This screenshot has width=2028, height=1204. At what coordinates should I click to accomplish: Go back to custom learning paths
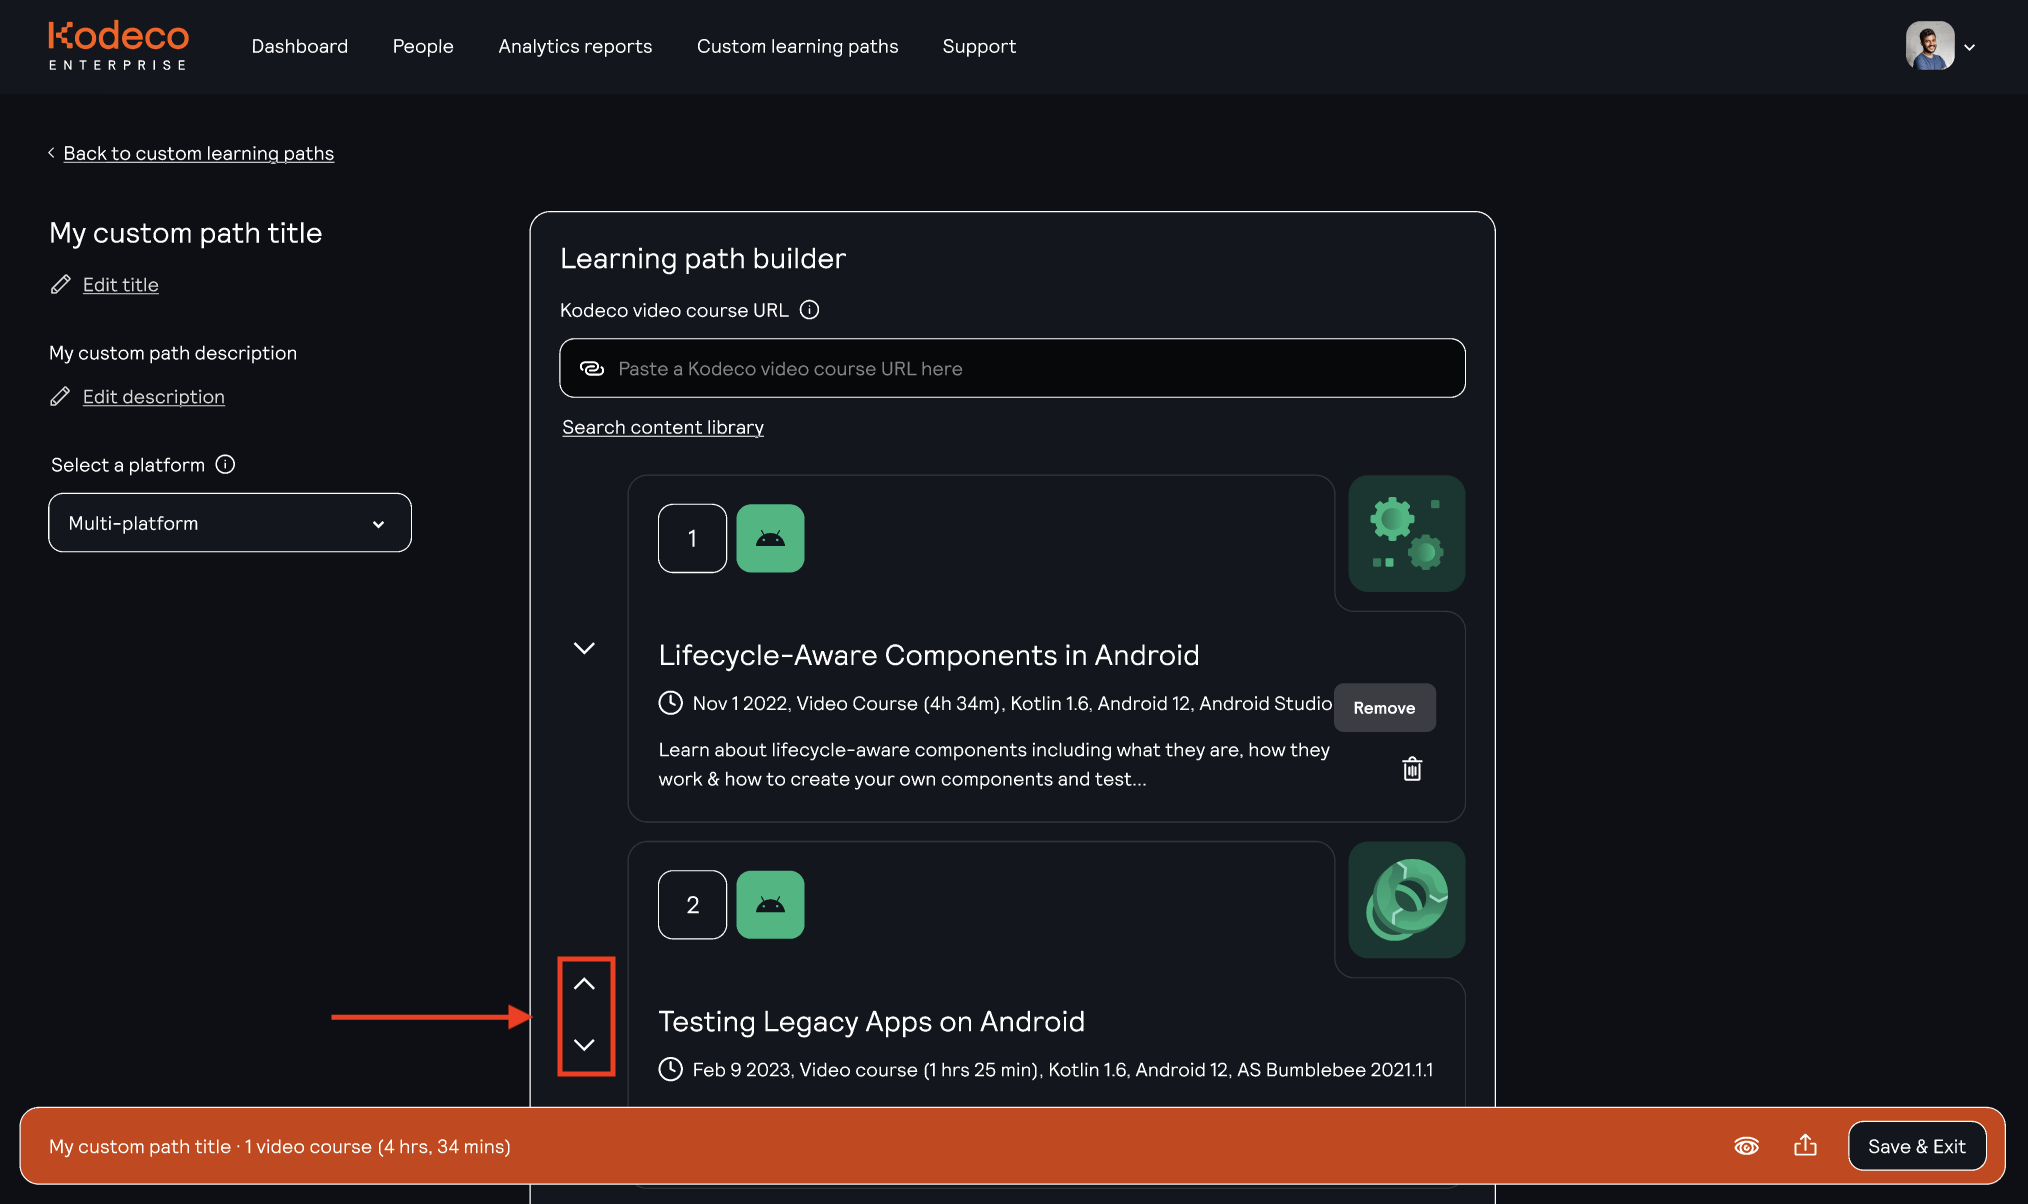(x=198, y=153)
